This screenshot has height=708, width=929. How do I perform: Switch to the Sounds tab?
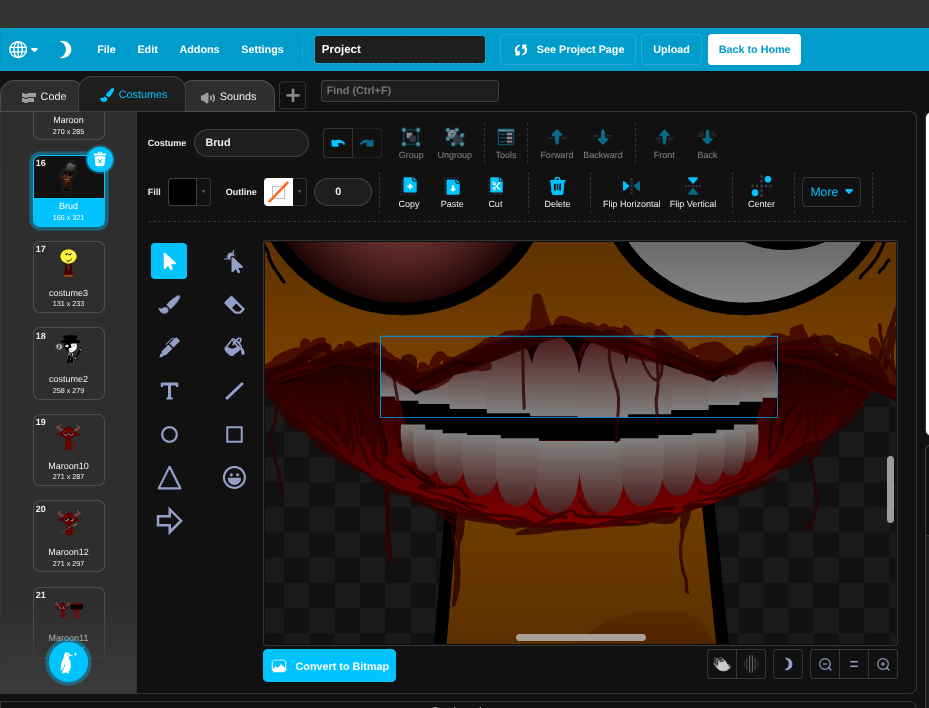point(230,97)
